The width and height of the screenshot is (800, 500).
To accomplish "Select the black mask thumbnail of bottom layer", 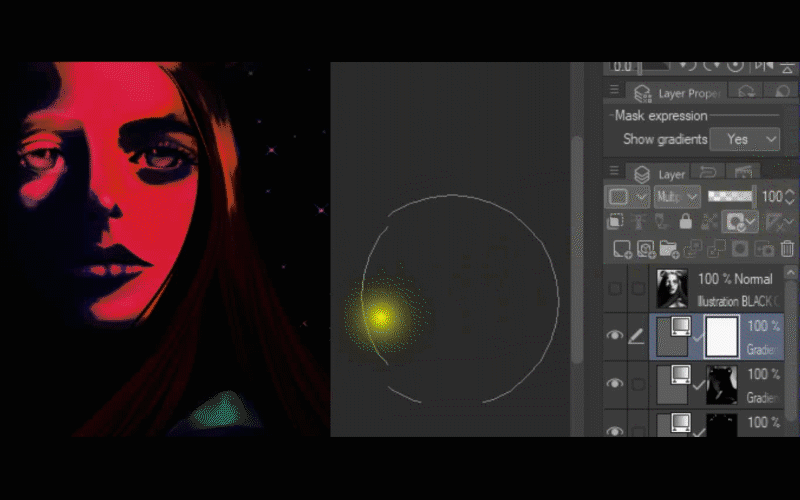I will click(x=721, y=426).
